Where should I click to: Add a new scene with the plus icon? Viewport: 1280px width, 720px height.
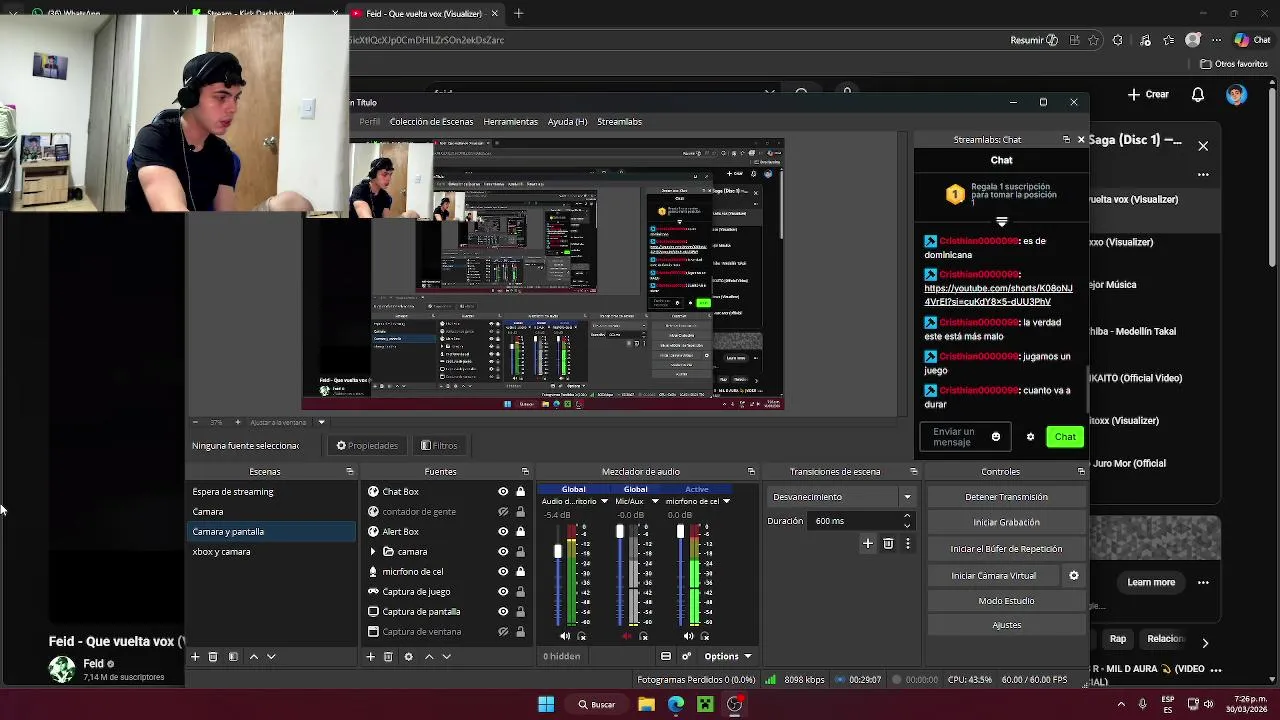(195, 657)
